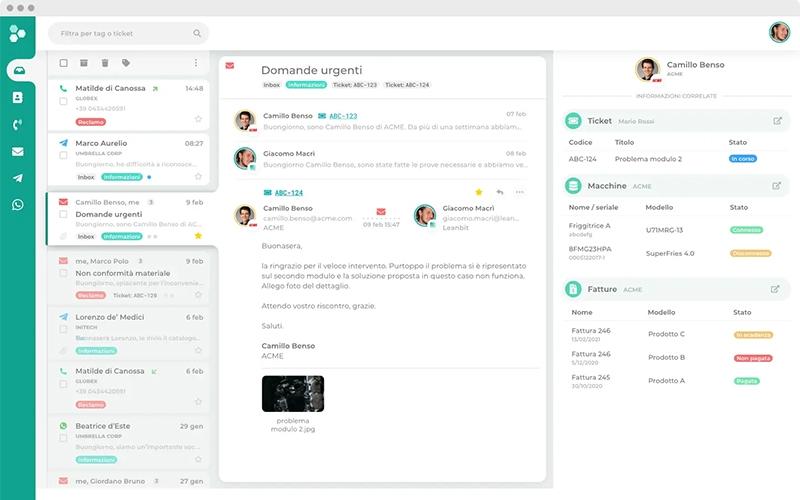Click the archive icon in list toolbar
The height and width of the screenshot is (500, 800).
84,63
